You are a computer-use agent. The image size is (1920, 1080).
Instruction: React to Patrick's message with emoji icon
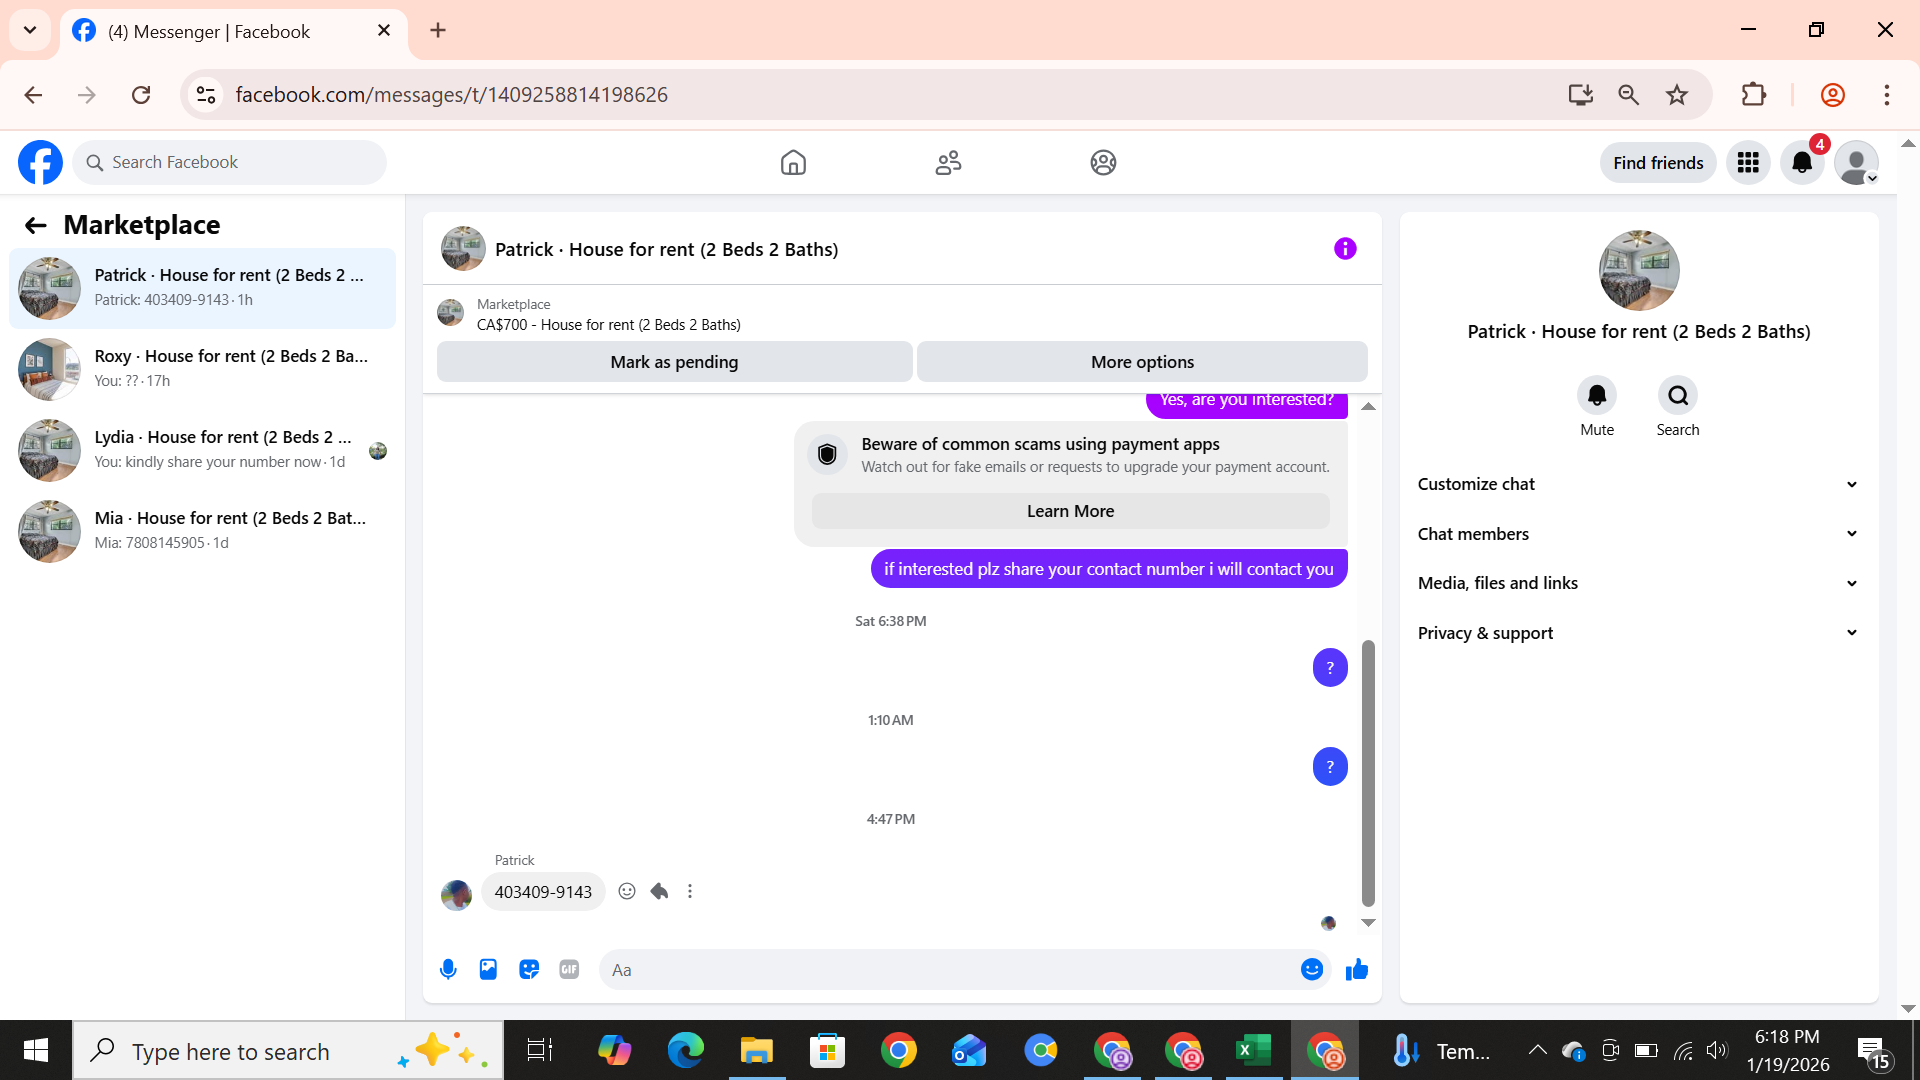627,891
